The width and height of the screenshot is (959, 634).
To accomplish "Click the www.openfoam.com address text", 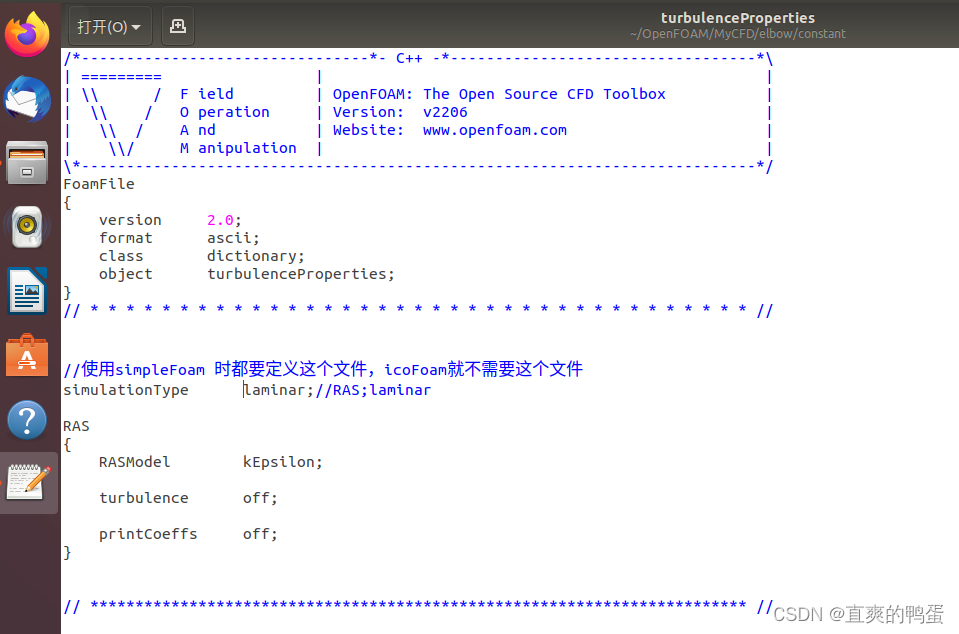I will pos(494,130).
